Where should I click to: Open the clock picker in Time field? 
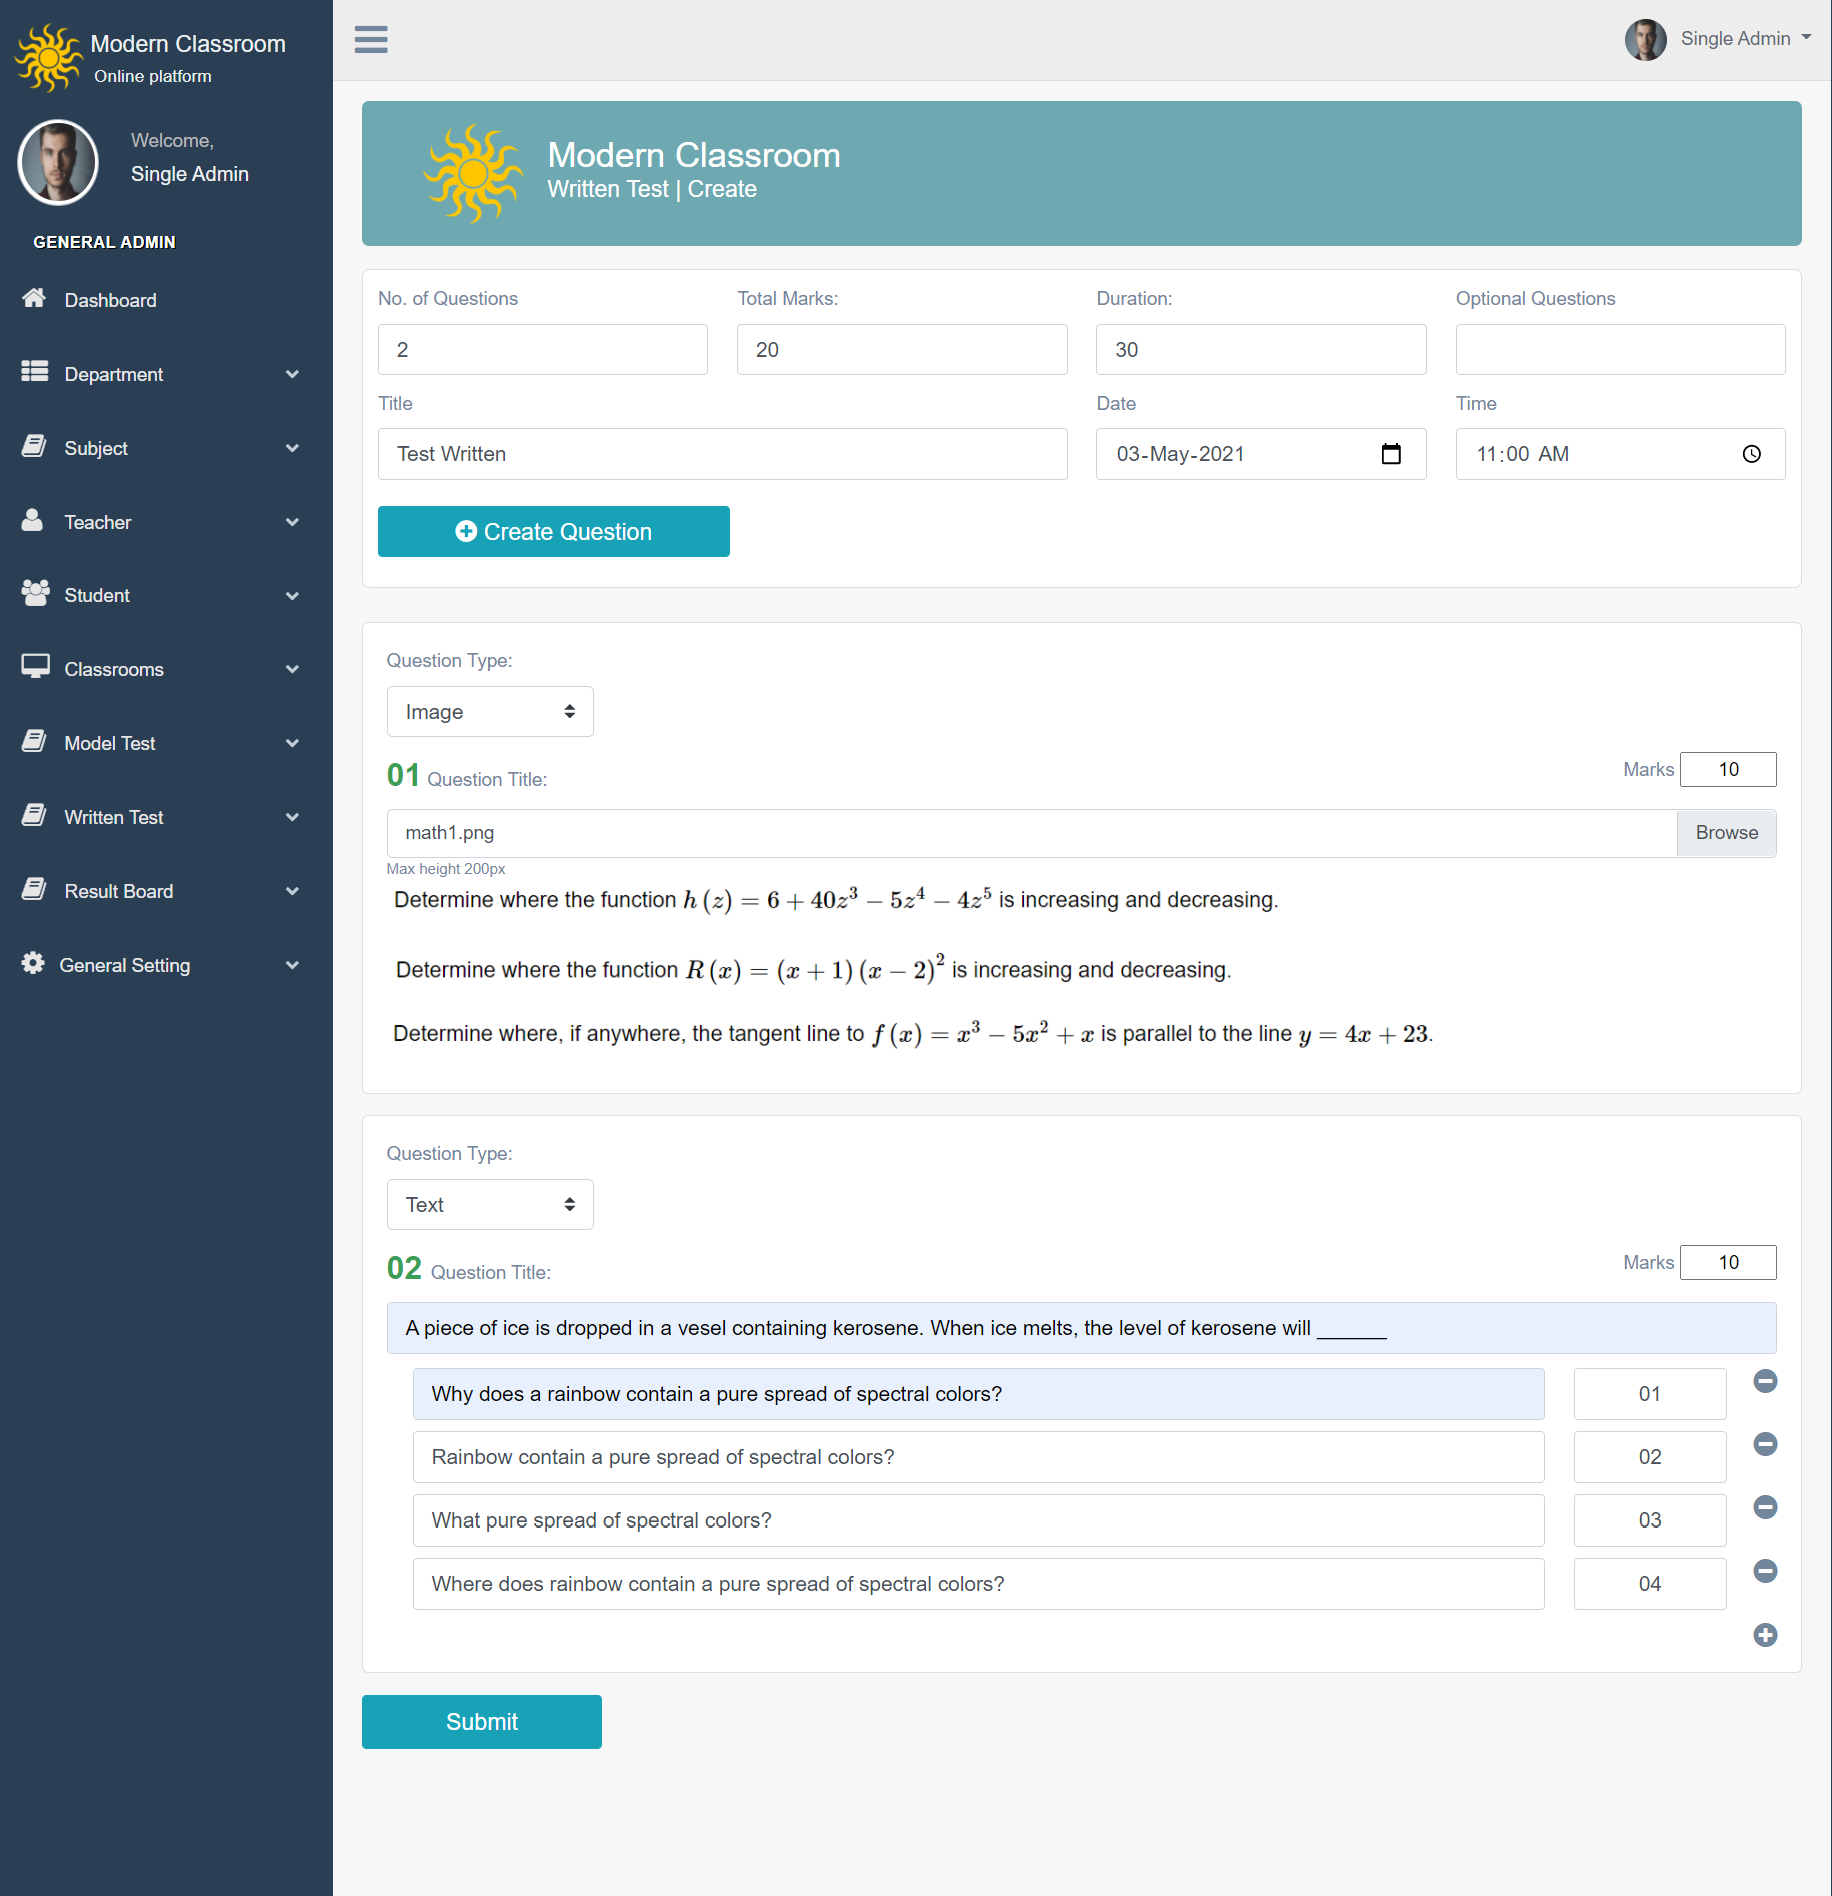(1751, 454)
